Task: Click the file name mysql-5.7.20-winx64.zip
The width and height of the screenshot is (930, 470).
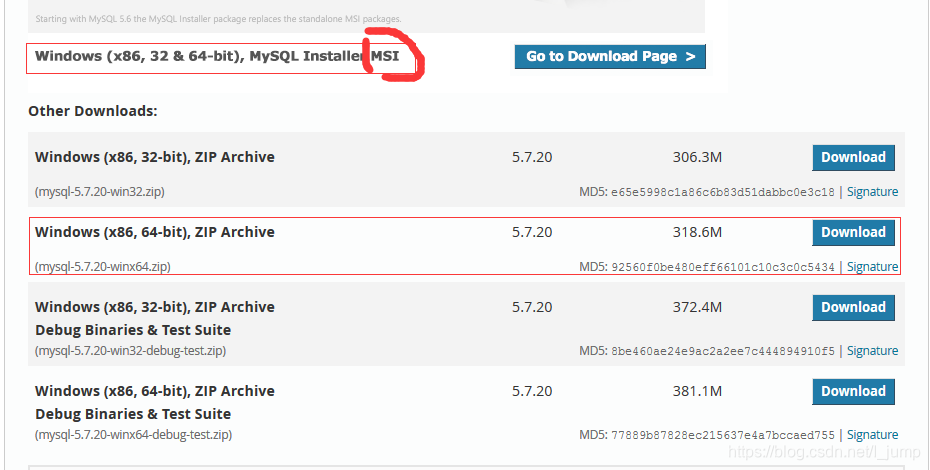Action: (x=103, y=266)
